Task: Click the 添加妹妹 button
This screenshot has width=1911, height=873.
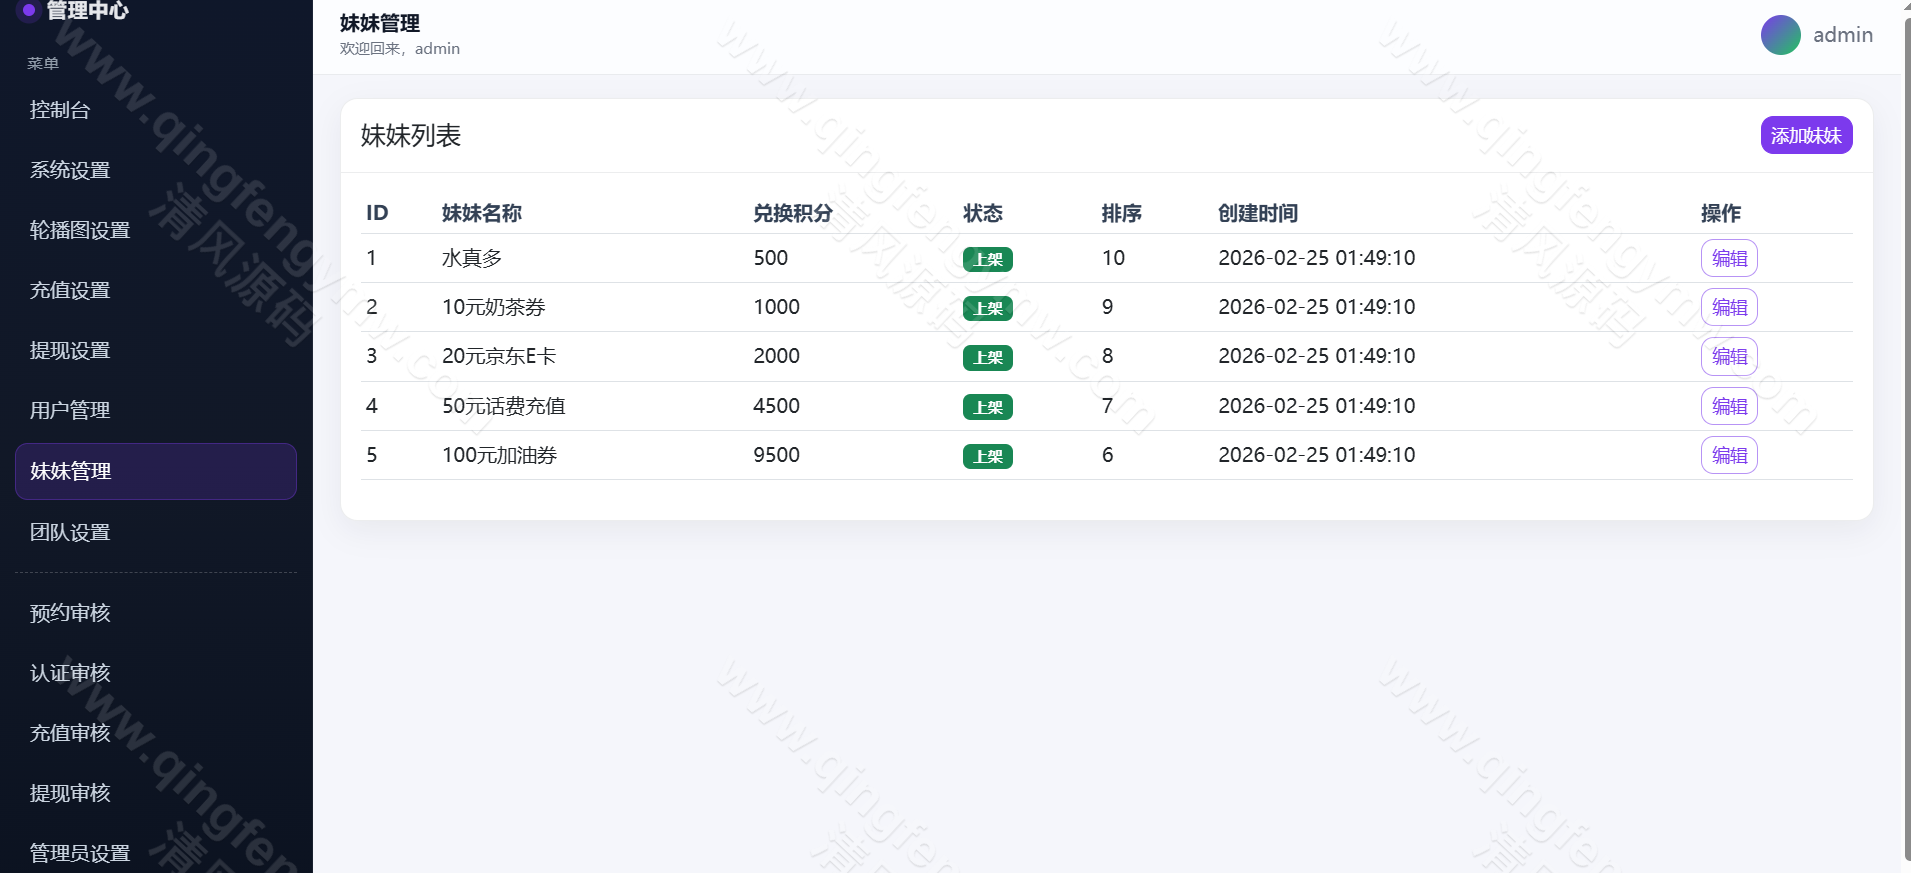Action: click(1806, 135)
